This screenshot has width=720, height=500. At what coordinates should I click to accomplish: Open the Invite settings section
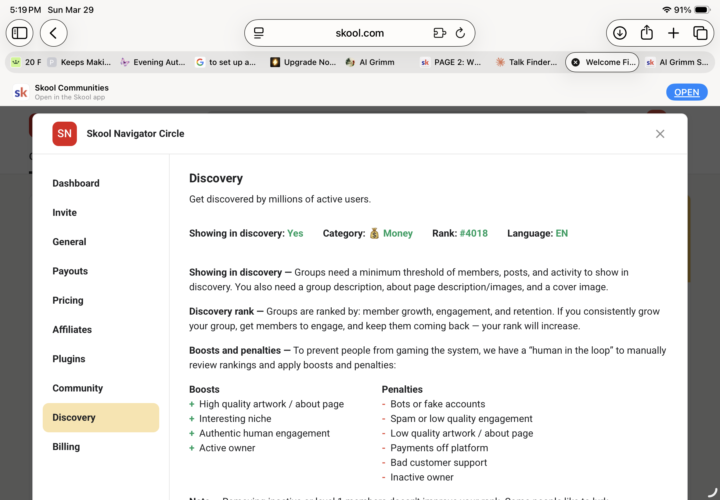point(64,213)
